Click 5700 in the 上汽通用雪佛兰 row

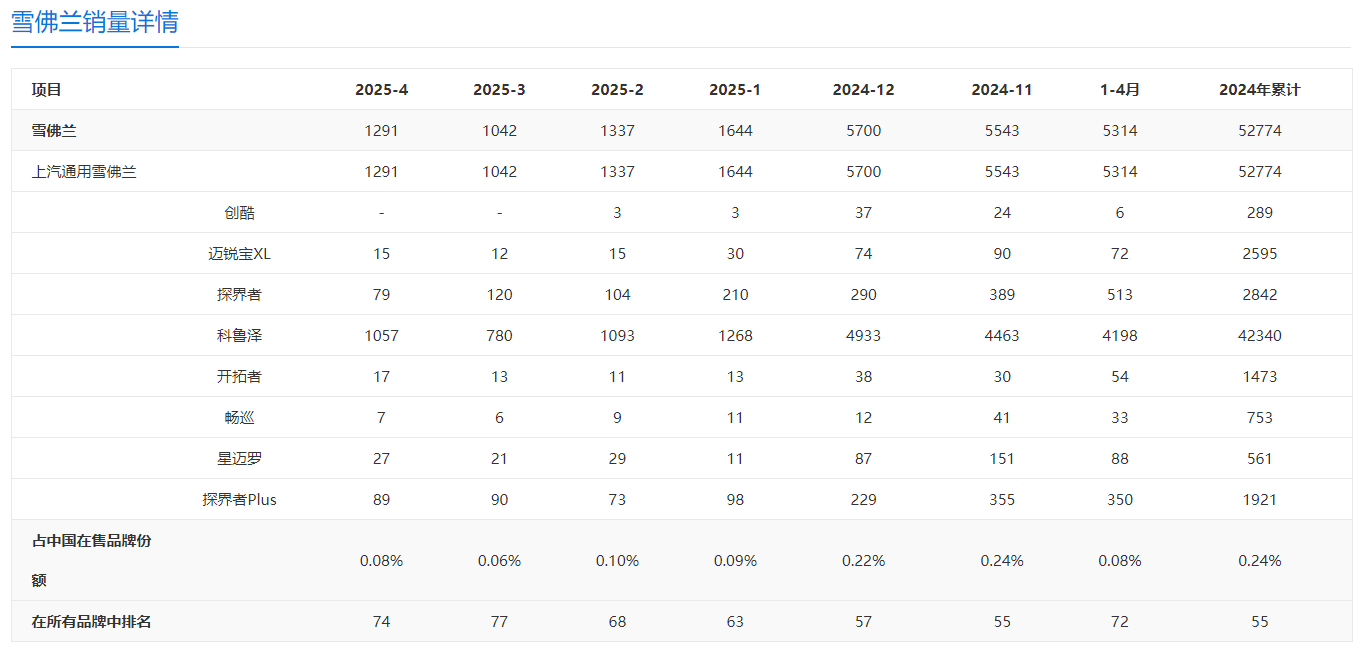864,172
